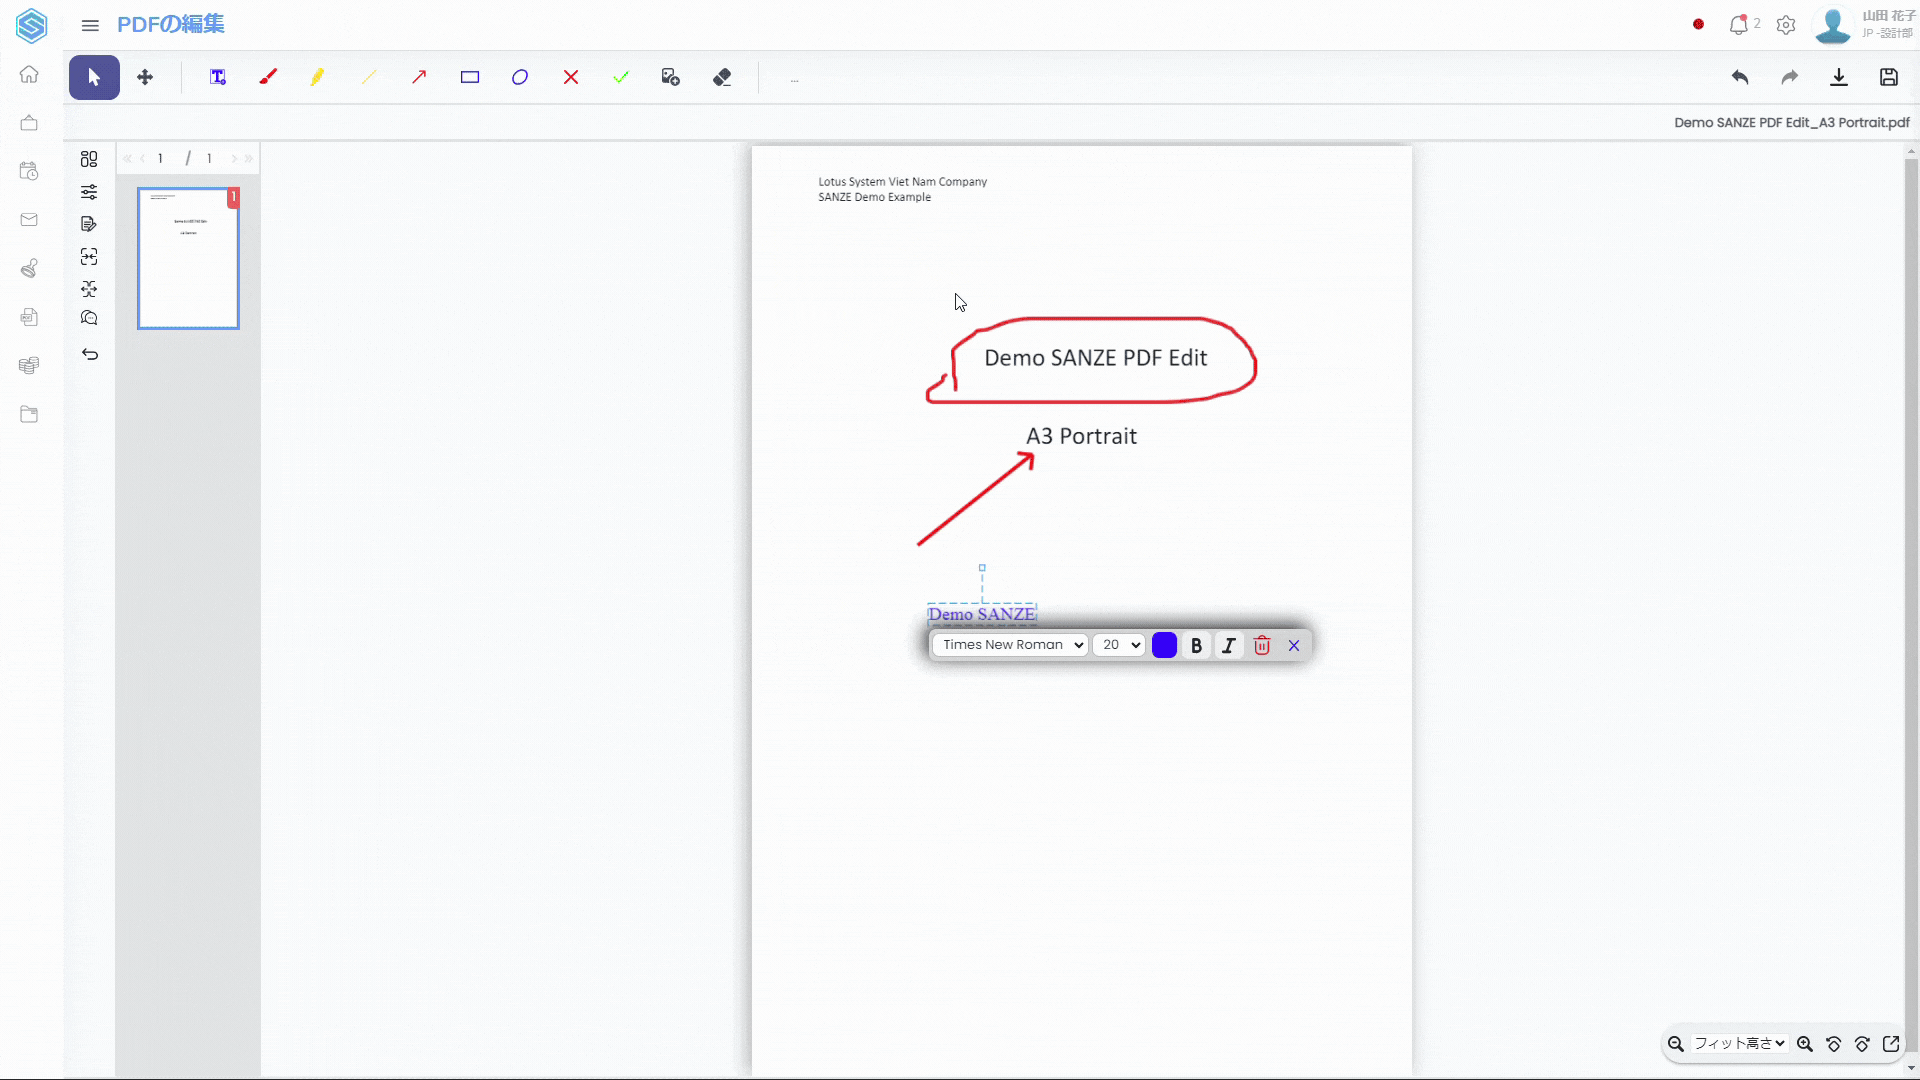Screen dimensions: 1920x1080
Task: Click the save icon in toolbar
Action: pos(1888,77)
